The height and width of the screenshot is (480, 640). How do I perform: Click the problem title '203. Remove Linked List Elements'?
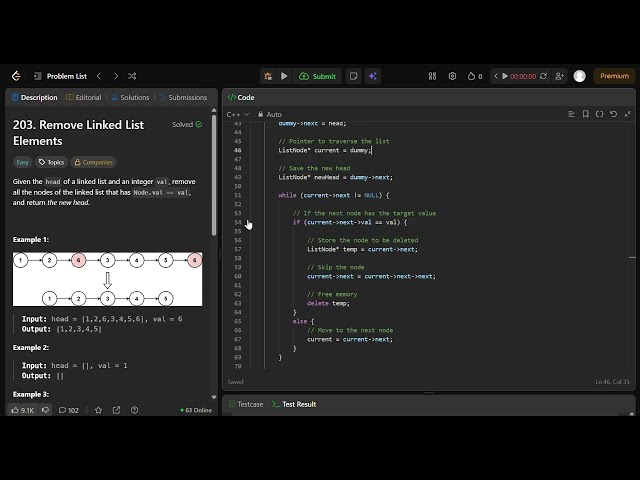[x=78, y=133]
